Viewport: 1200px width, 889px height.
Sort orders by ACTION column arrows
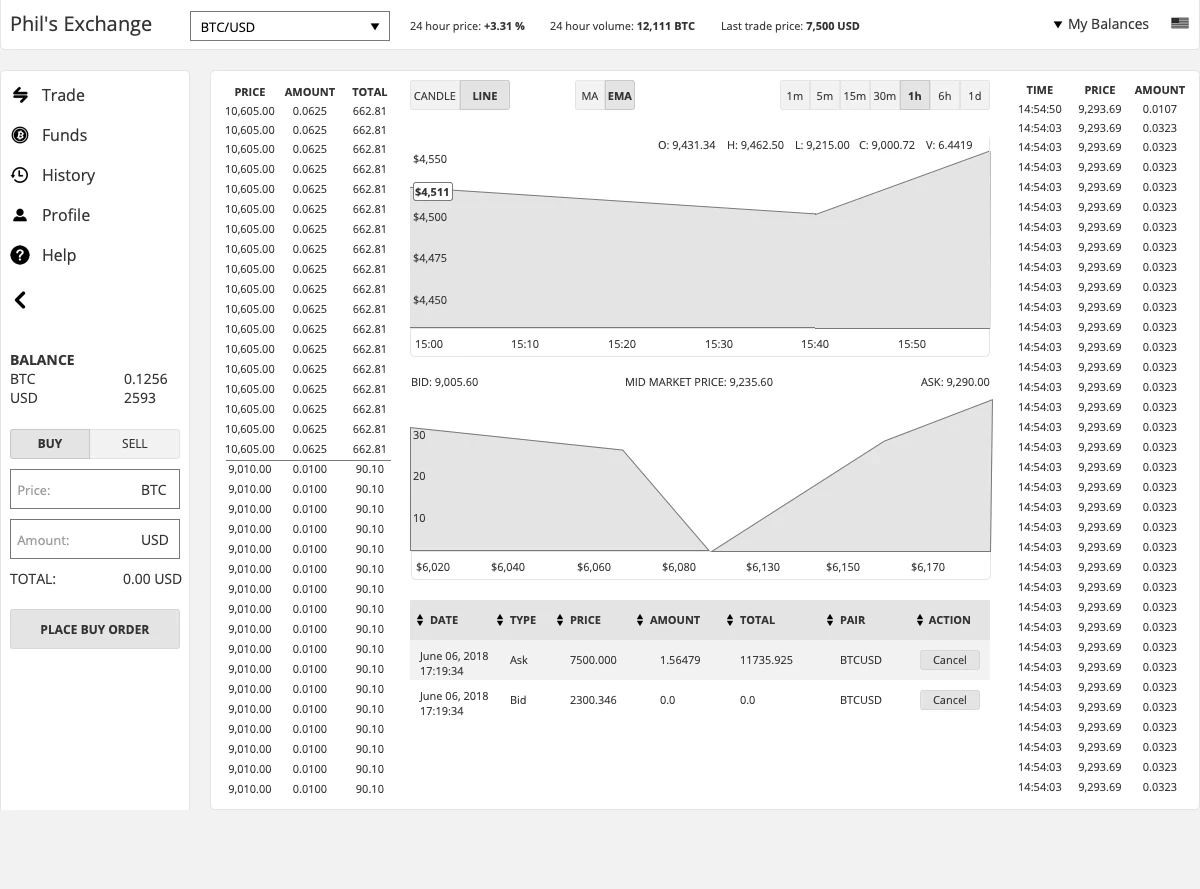pyautogui.click(x=920, y=620)
